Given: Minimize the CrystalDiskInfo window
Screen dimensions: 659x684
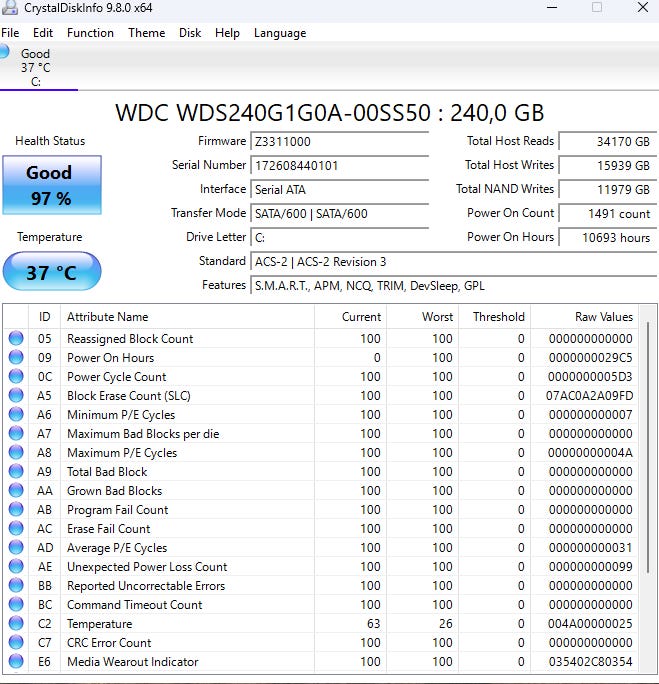Looking at the screenshot, I should click(552, 7).
